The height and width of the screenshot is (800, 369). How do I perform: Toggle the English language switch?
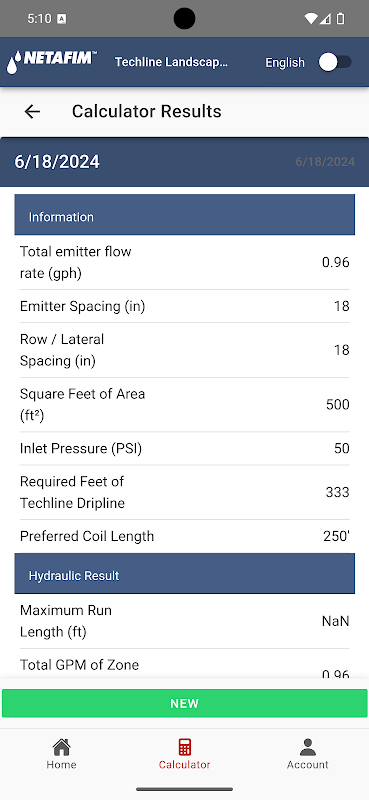(x=335, y=62)
